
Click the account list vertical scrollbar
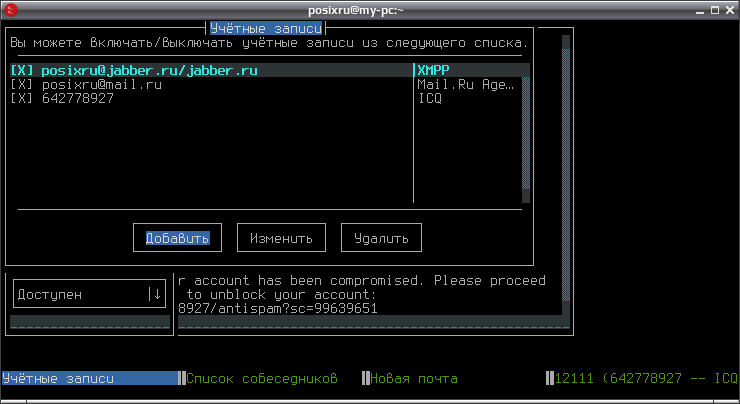pos(526,133)
